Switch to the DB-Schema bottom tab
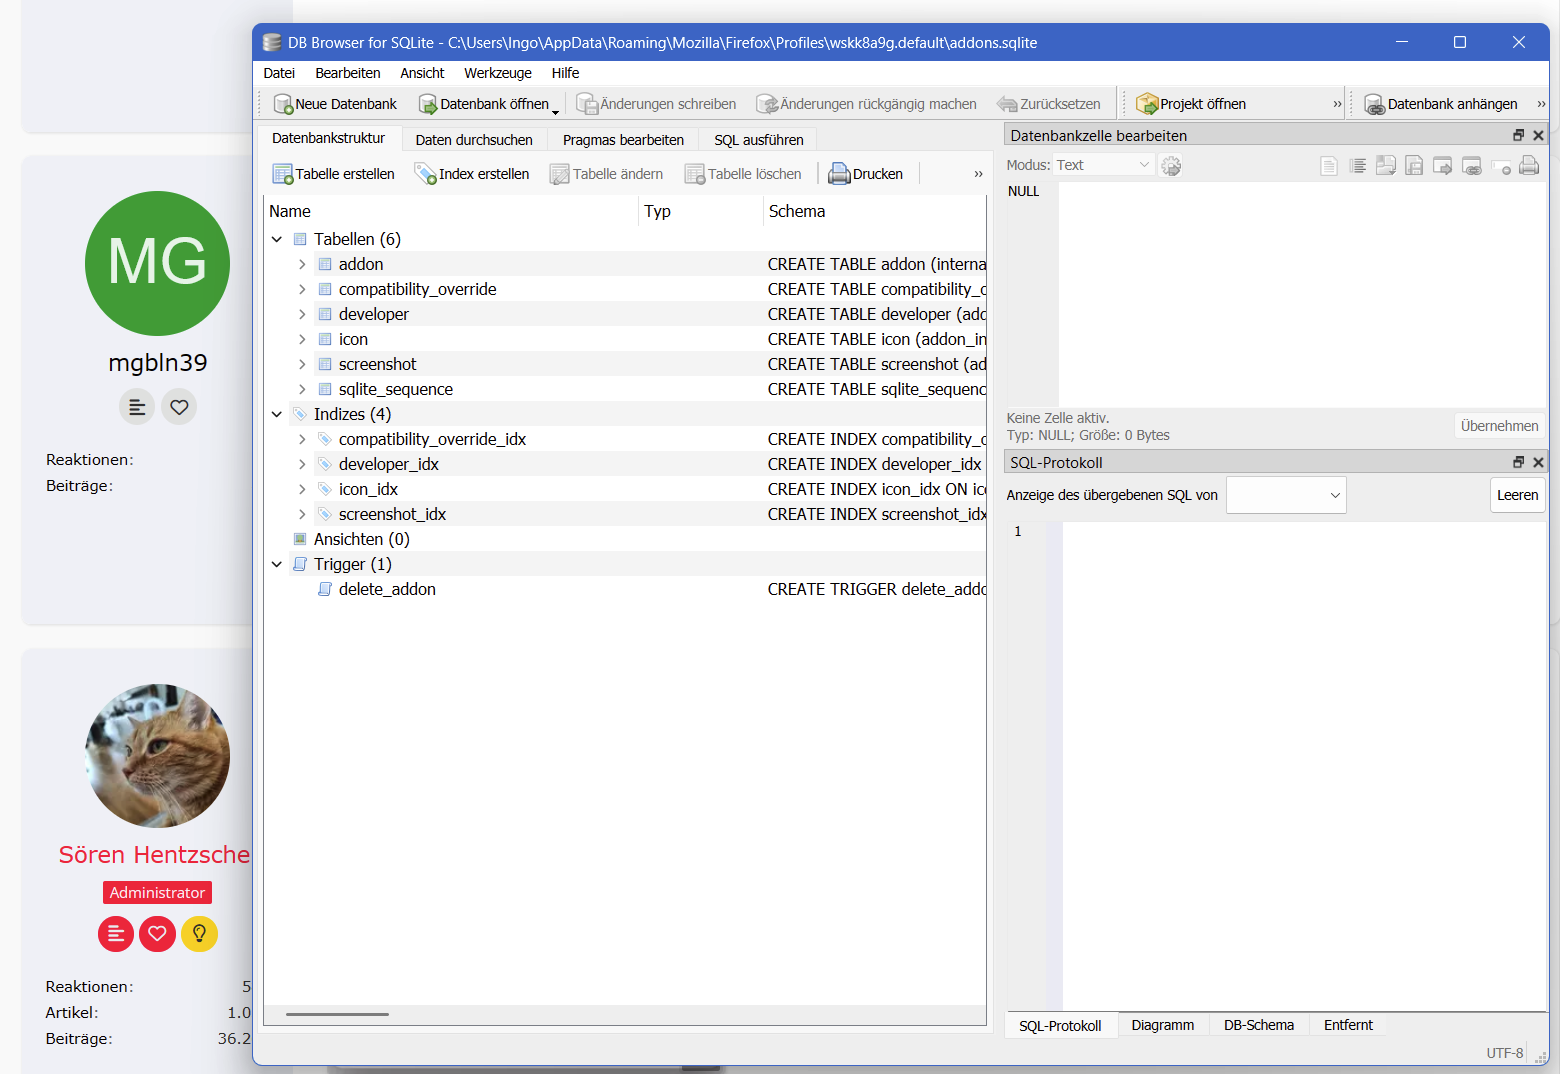 [x=1258, y=1025]
